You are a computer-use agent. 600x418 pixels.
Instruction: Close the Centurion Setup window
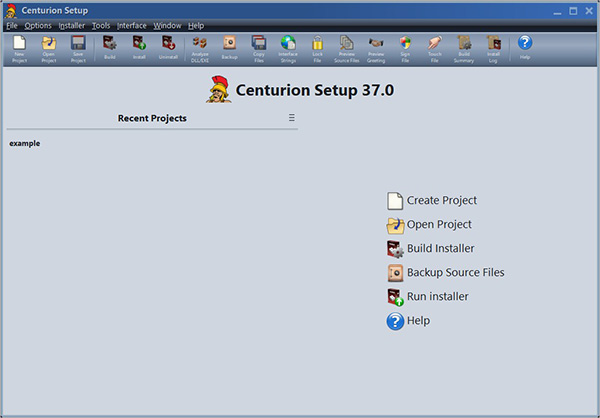(x=589, y=11)
